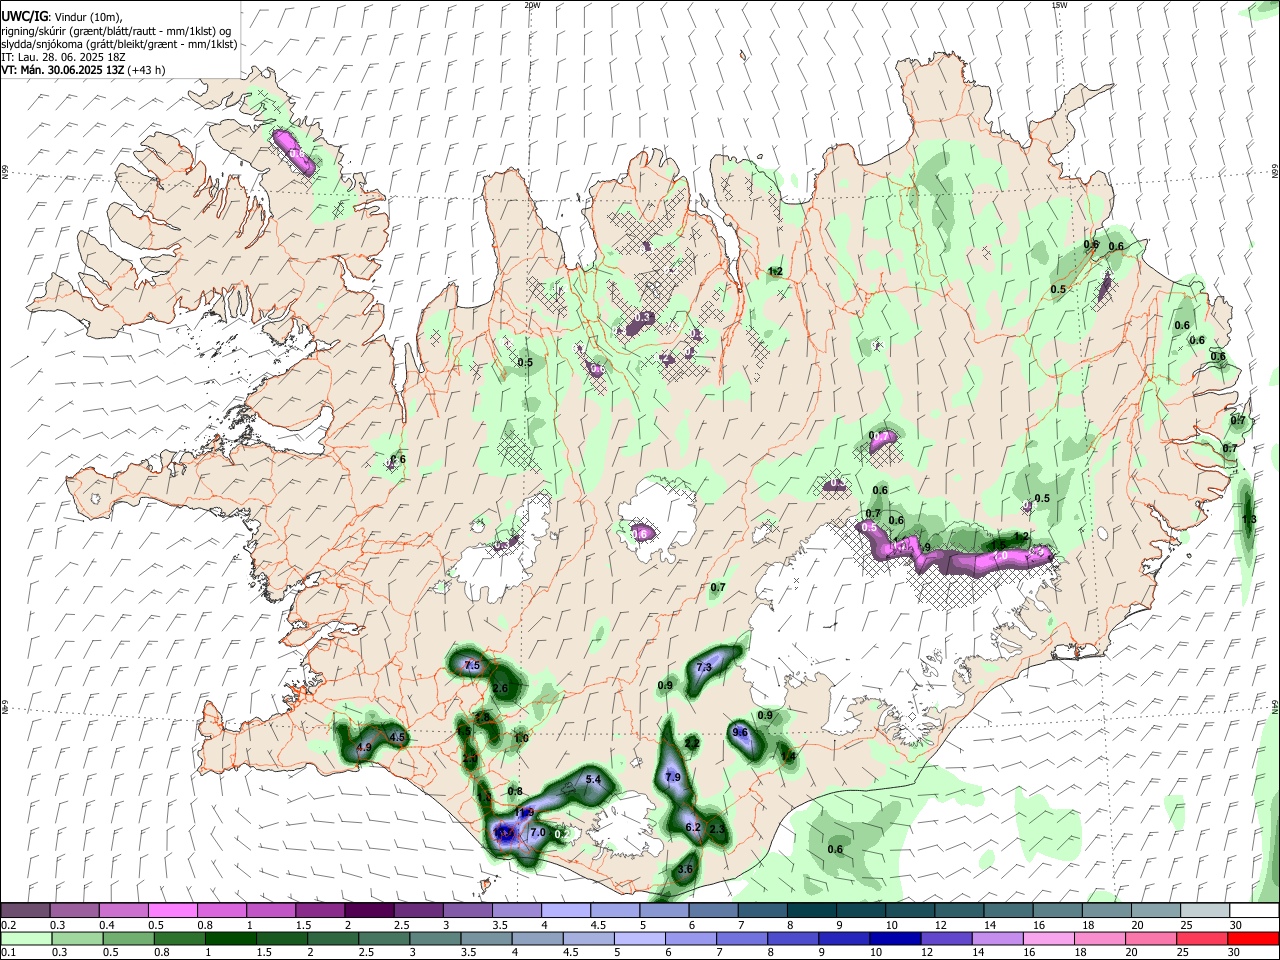Viewport: 1280px width, 960px height.
Task: Click the dark blue 10 swatch in the lower rain legend
Action: point(893,938)
